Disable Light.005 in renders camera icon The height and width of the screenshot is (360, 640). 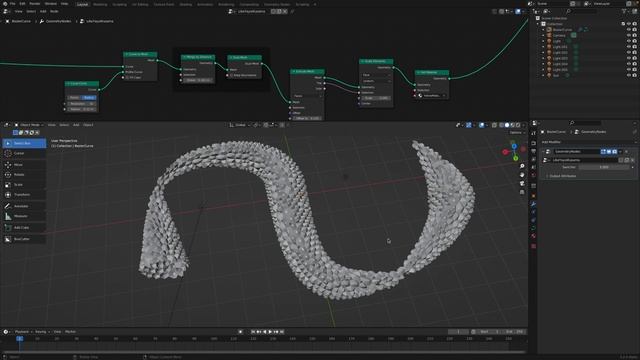pos(634,70)
